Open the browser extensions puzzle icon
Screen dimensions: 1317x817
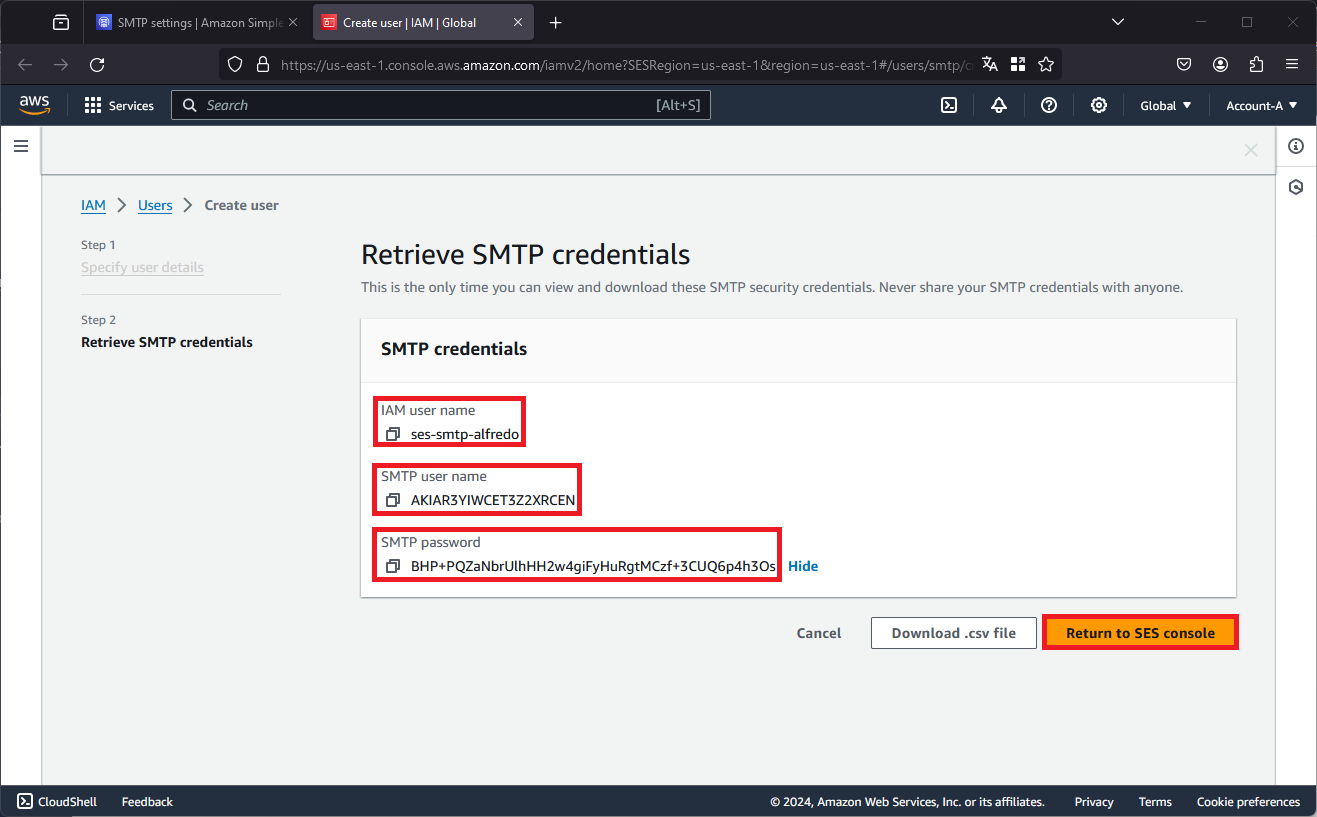(1257, 64)
